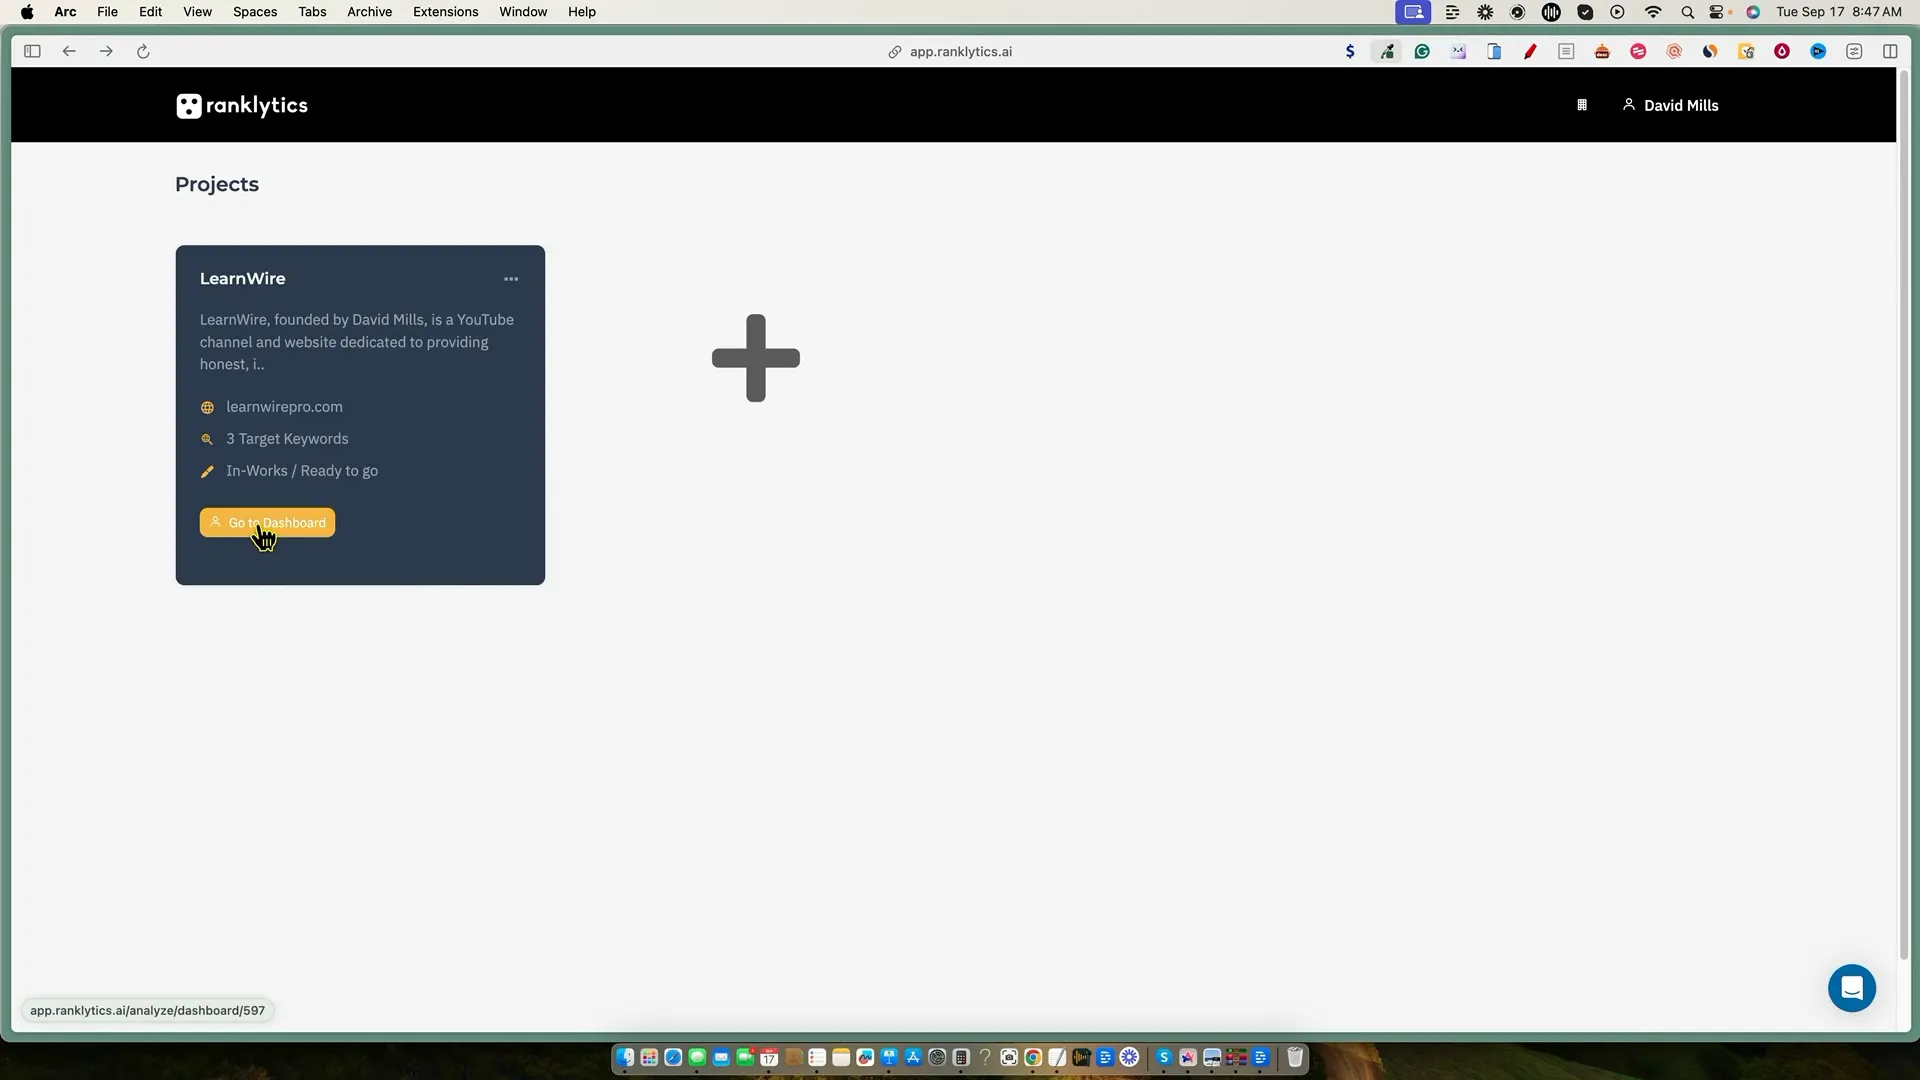Go back to previous page
The width and height of the screenshot is (1920, 1080).
tap(69, 51)
